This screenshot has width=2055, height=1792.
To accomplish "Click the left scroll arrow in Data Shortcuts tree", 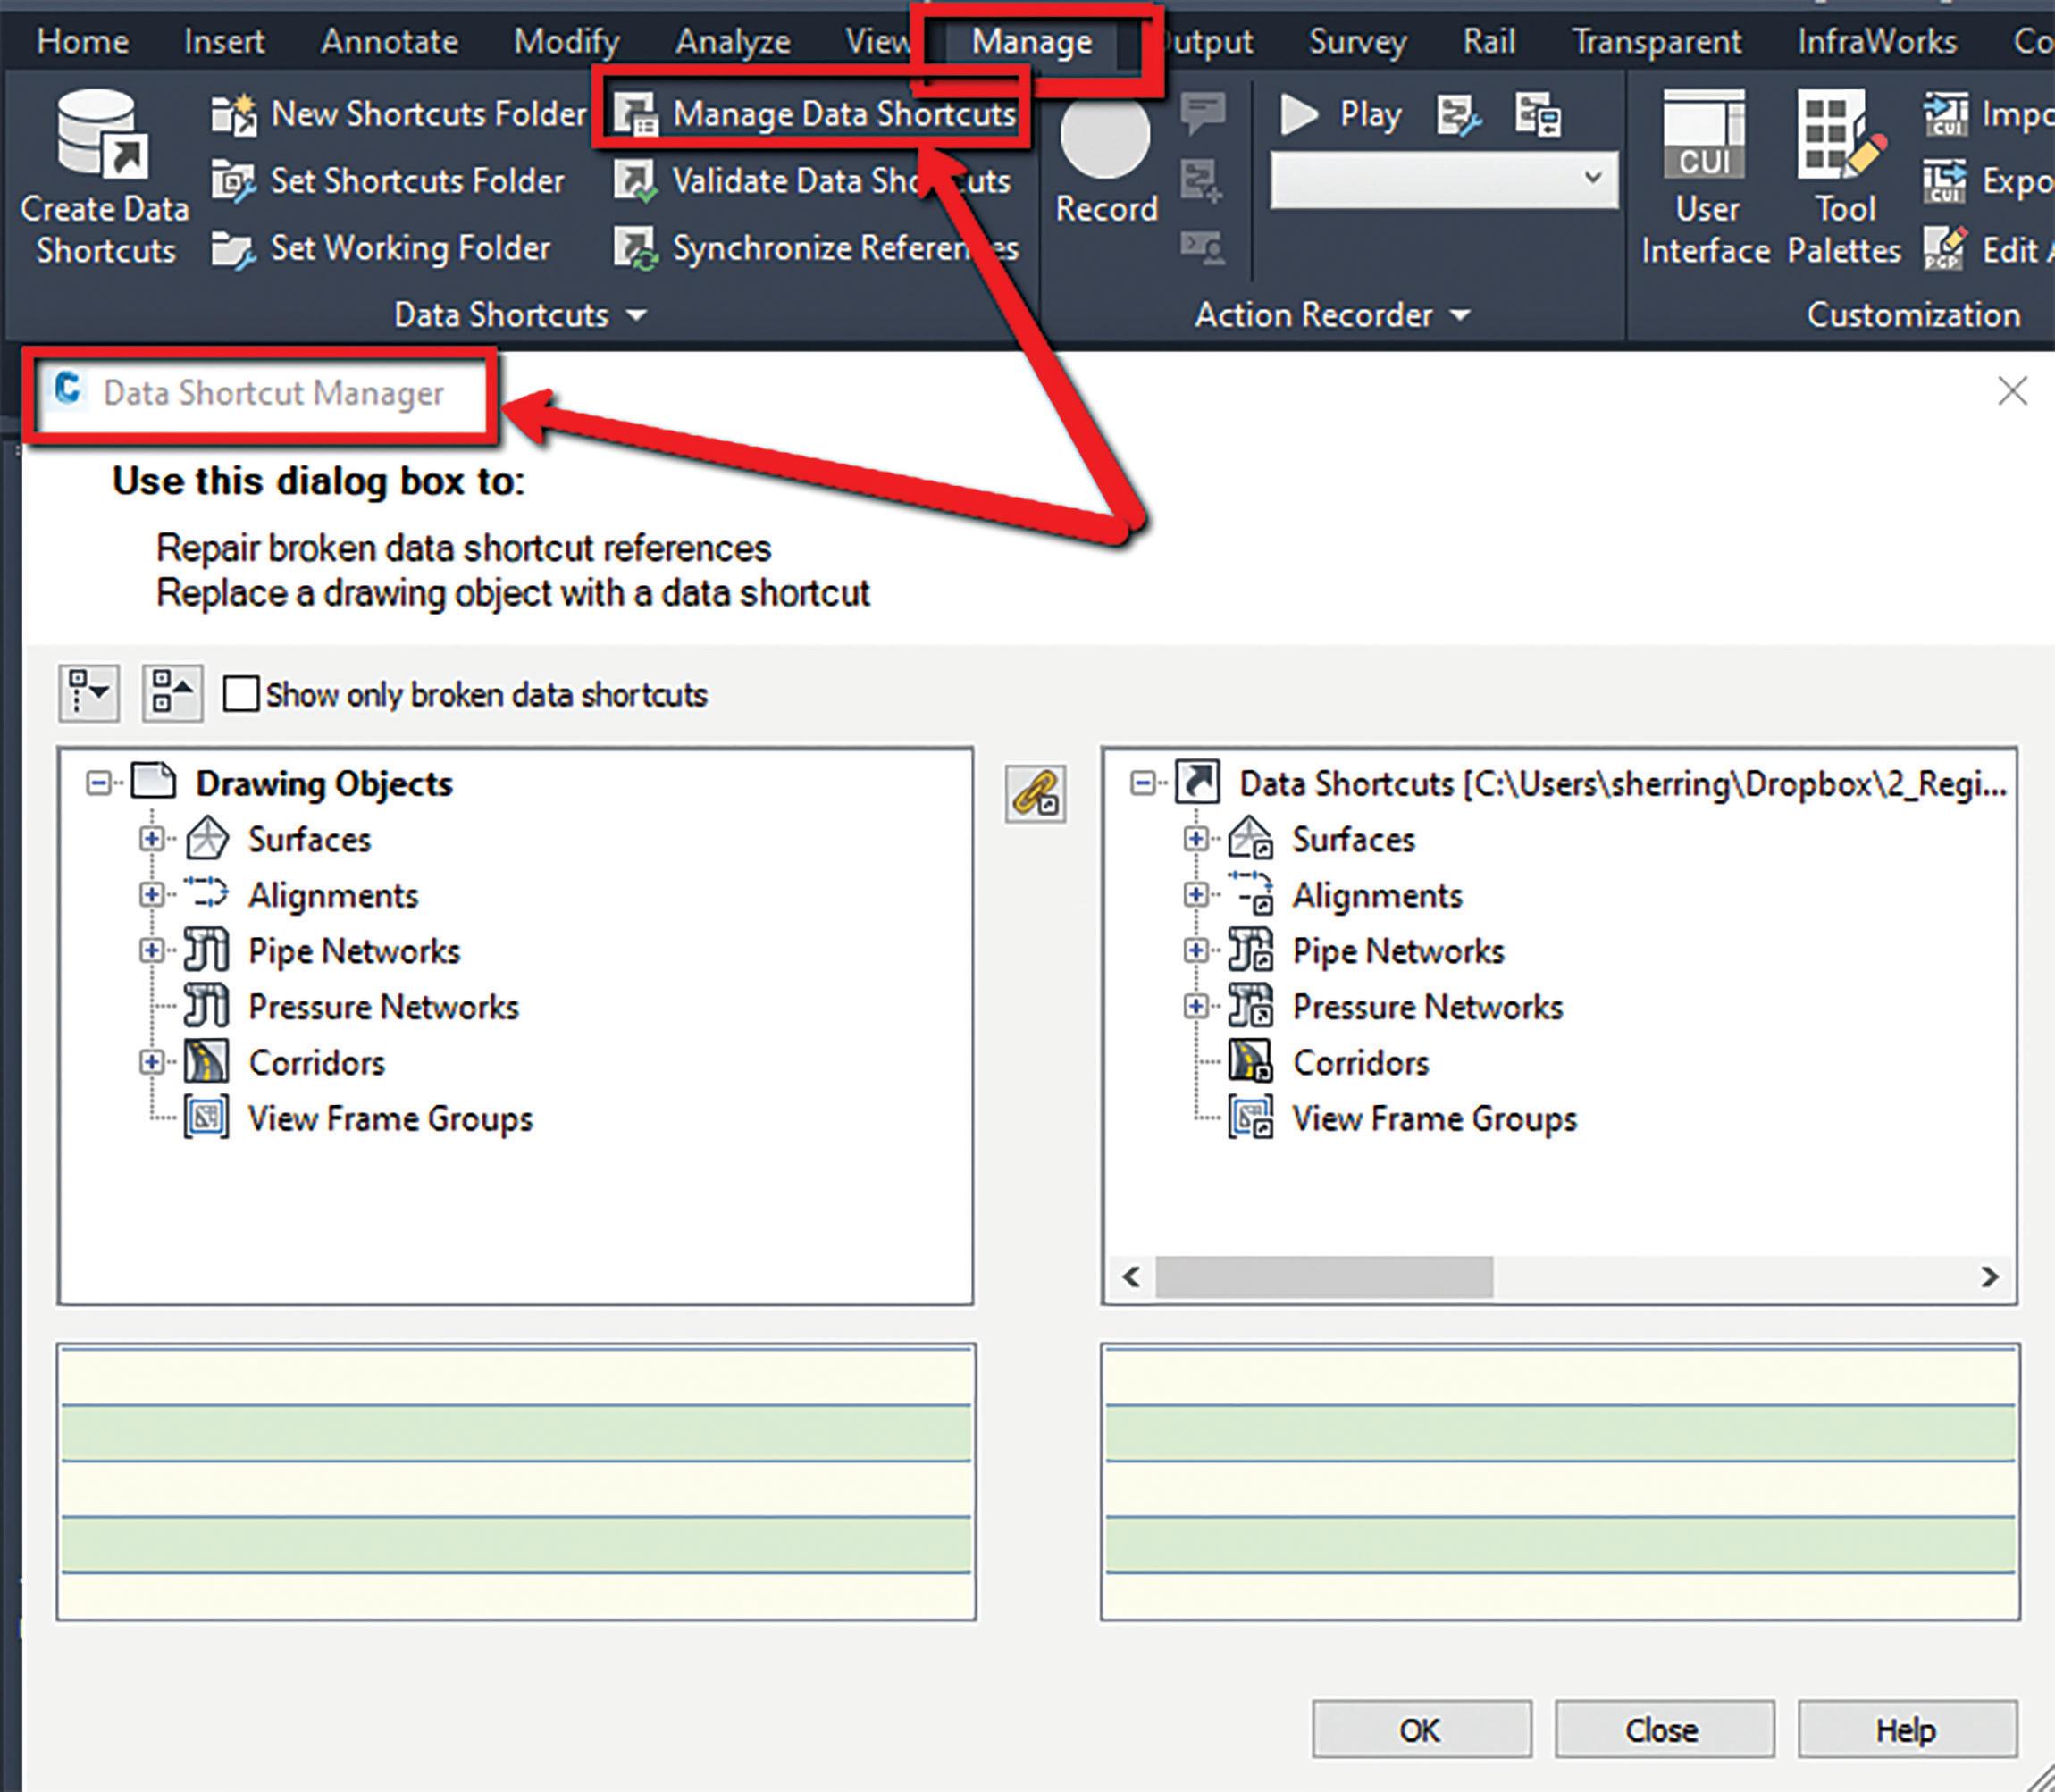I will point(1131,1277).
